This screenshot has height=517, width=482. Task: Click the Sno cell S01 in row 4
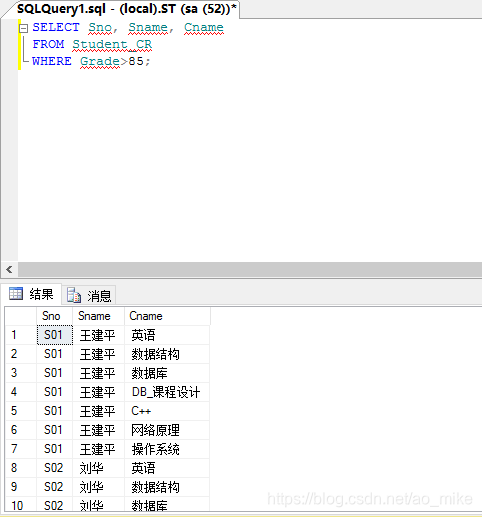(55, 392)
